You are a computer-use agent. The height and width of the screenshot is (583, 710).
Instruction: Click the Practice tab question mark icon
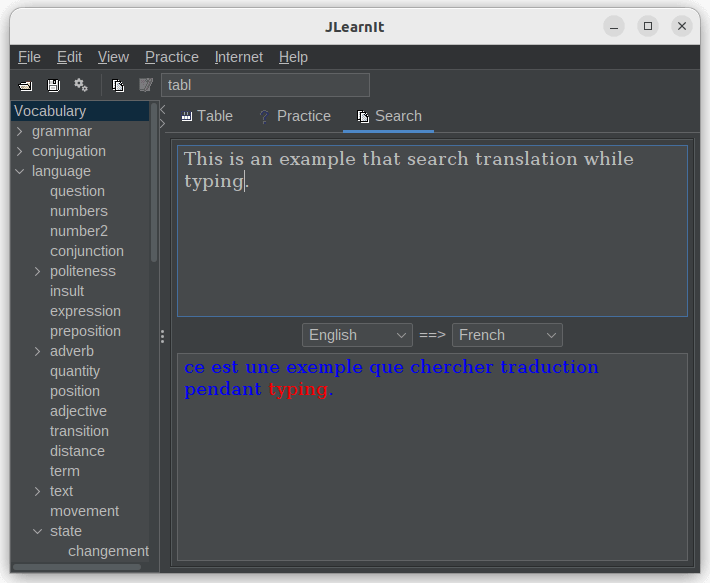264,117
